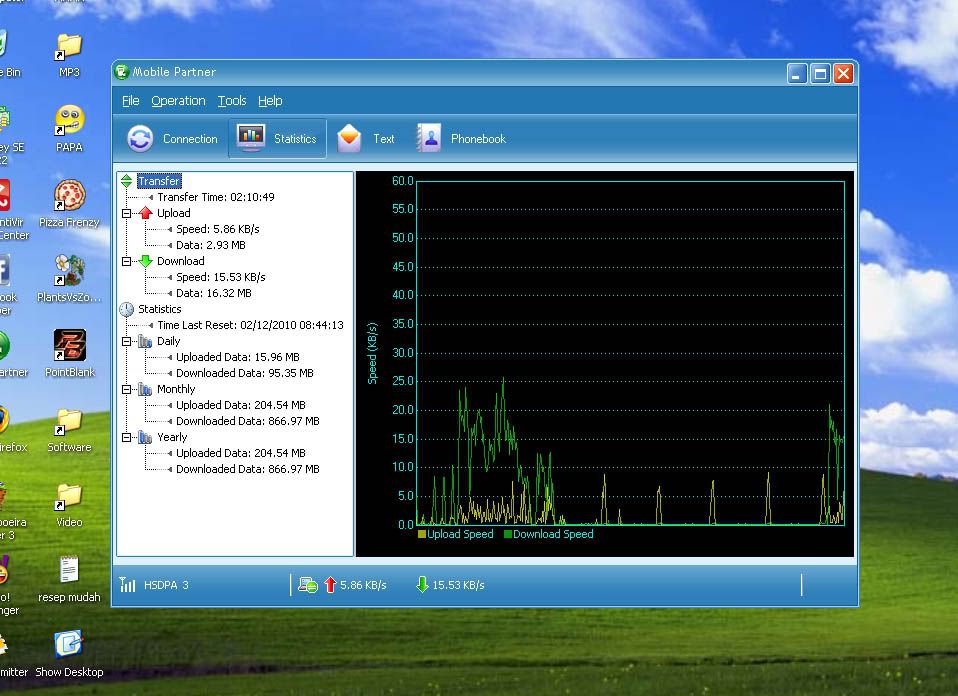
Task: Click the 'Speed (KB/s)' axis label
Action: pos(372,353)
